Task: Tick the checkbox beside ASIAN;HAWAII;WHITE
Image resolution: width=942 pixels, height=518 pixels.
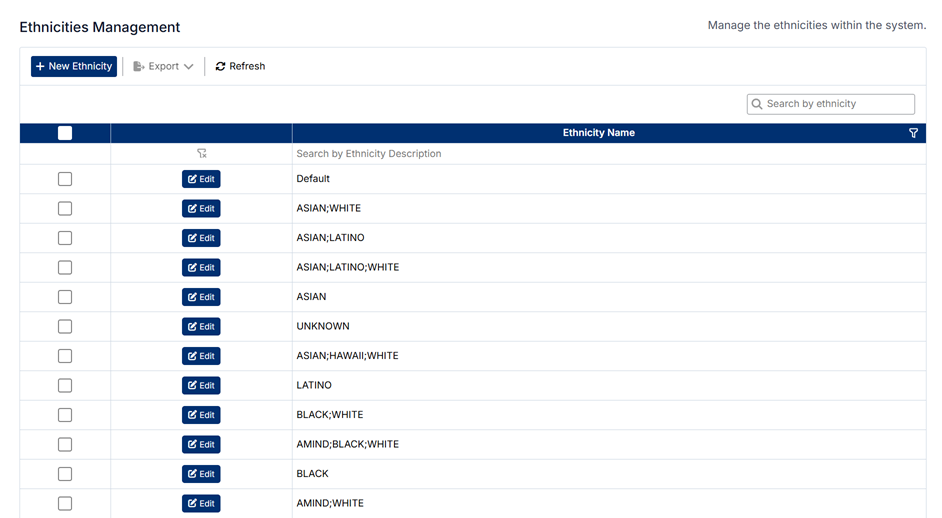Action: click(x=65, y=356)
